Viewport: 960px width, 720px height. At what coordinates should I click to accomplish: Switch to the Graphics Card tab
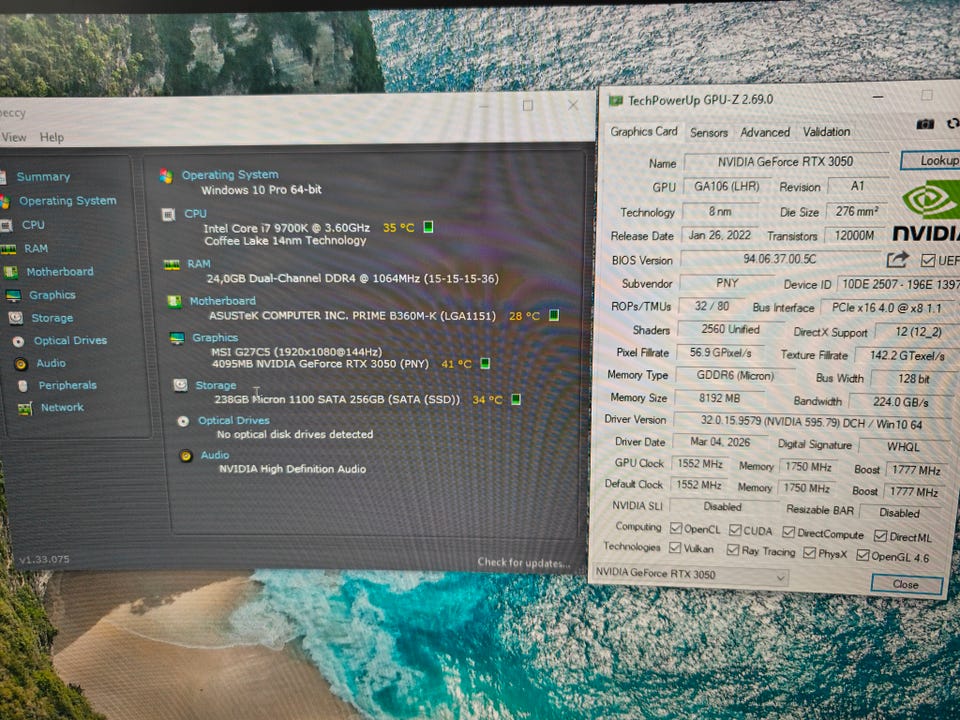click(643, 132)
